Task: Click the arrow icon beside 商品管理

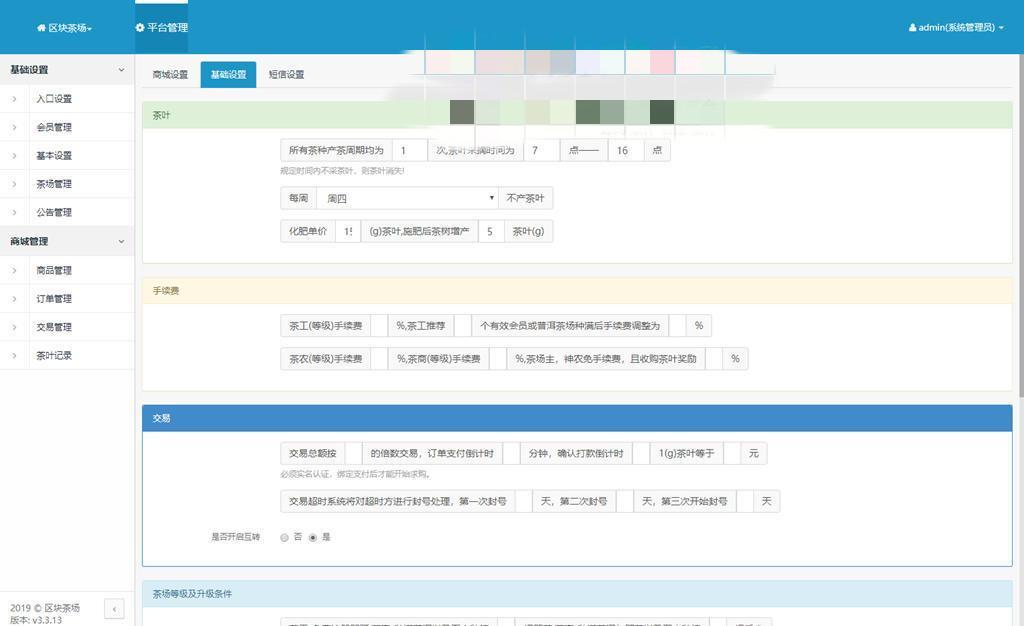Action: click(13, 270)
